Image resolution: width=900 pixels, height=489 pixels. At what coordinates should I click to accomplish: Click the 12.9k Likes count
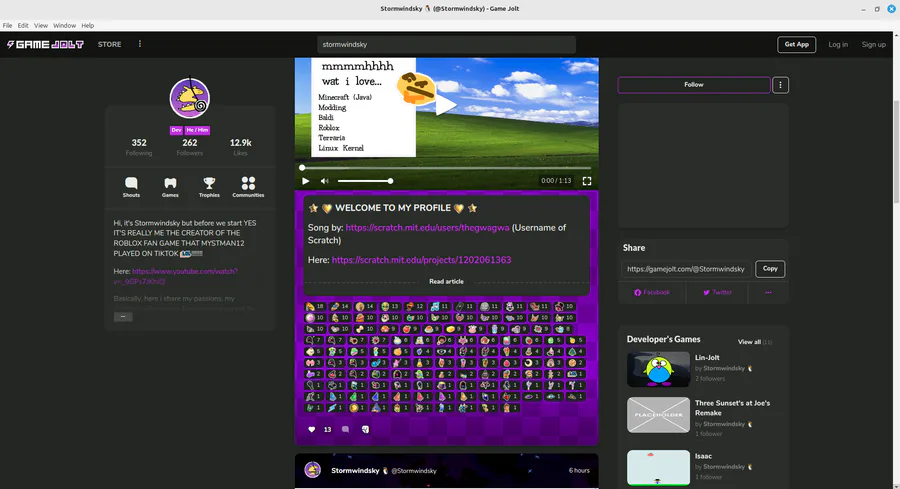coord(240,147)
